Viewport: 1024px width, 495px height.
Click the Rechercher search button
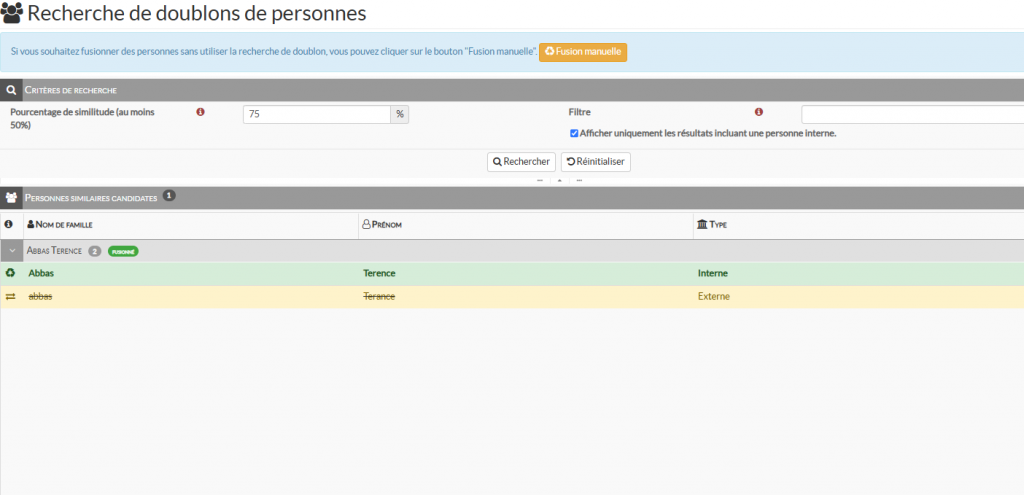coord(521,161)
